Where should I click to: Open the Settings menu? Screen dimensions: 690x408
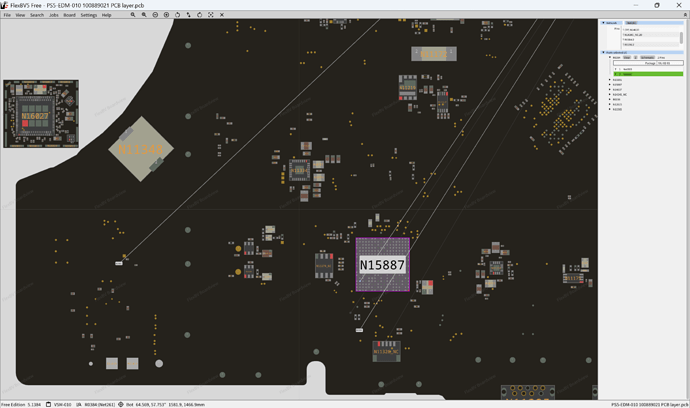(88, 15)
